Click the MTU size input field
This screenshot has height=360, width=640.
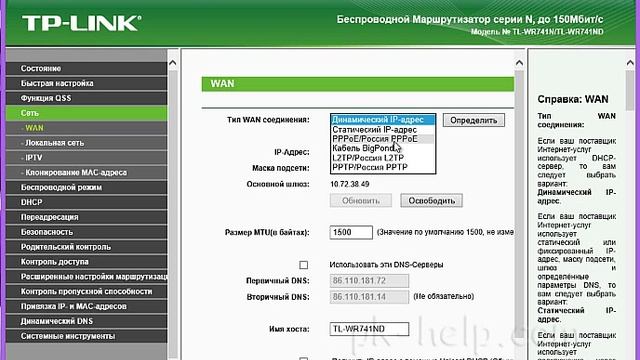[x=351, y=232]
